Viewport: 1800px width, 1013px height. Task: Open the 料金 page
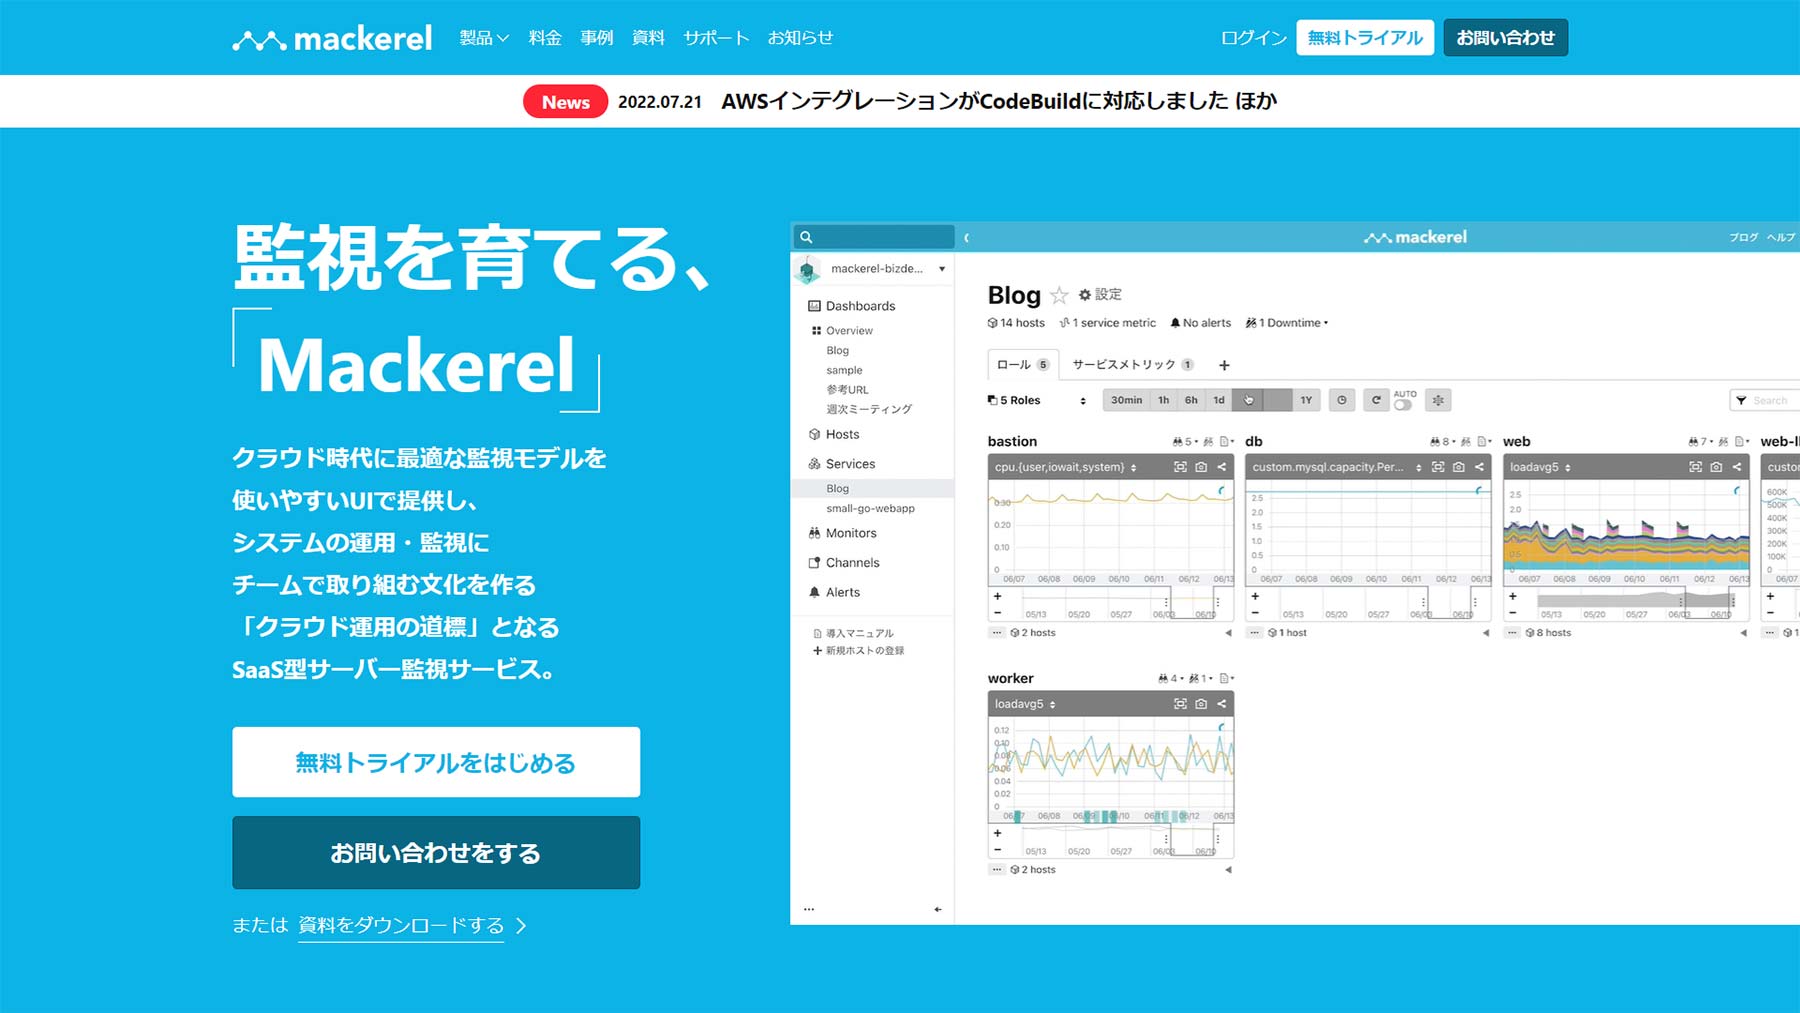click(545, 38)
